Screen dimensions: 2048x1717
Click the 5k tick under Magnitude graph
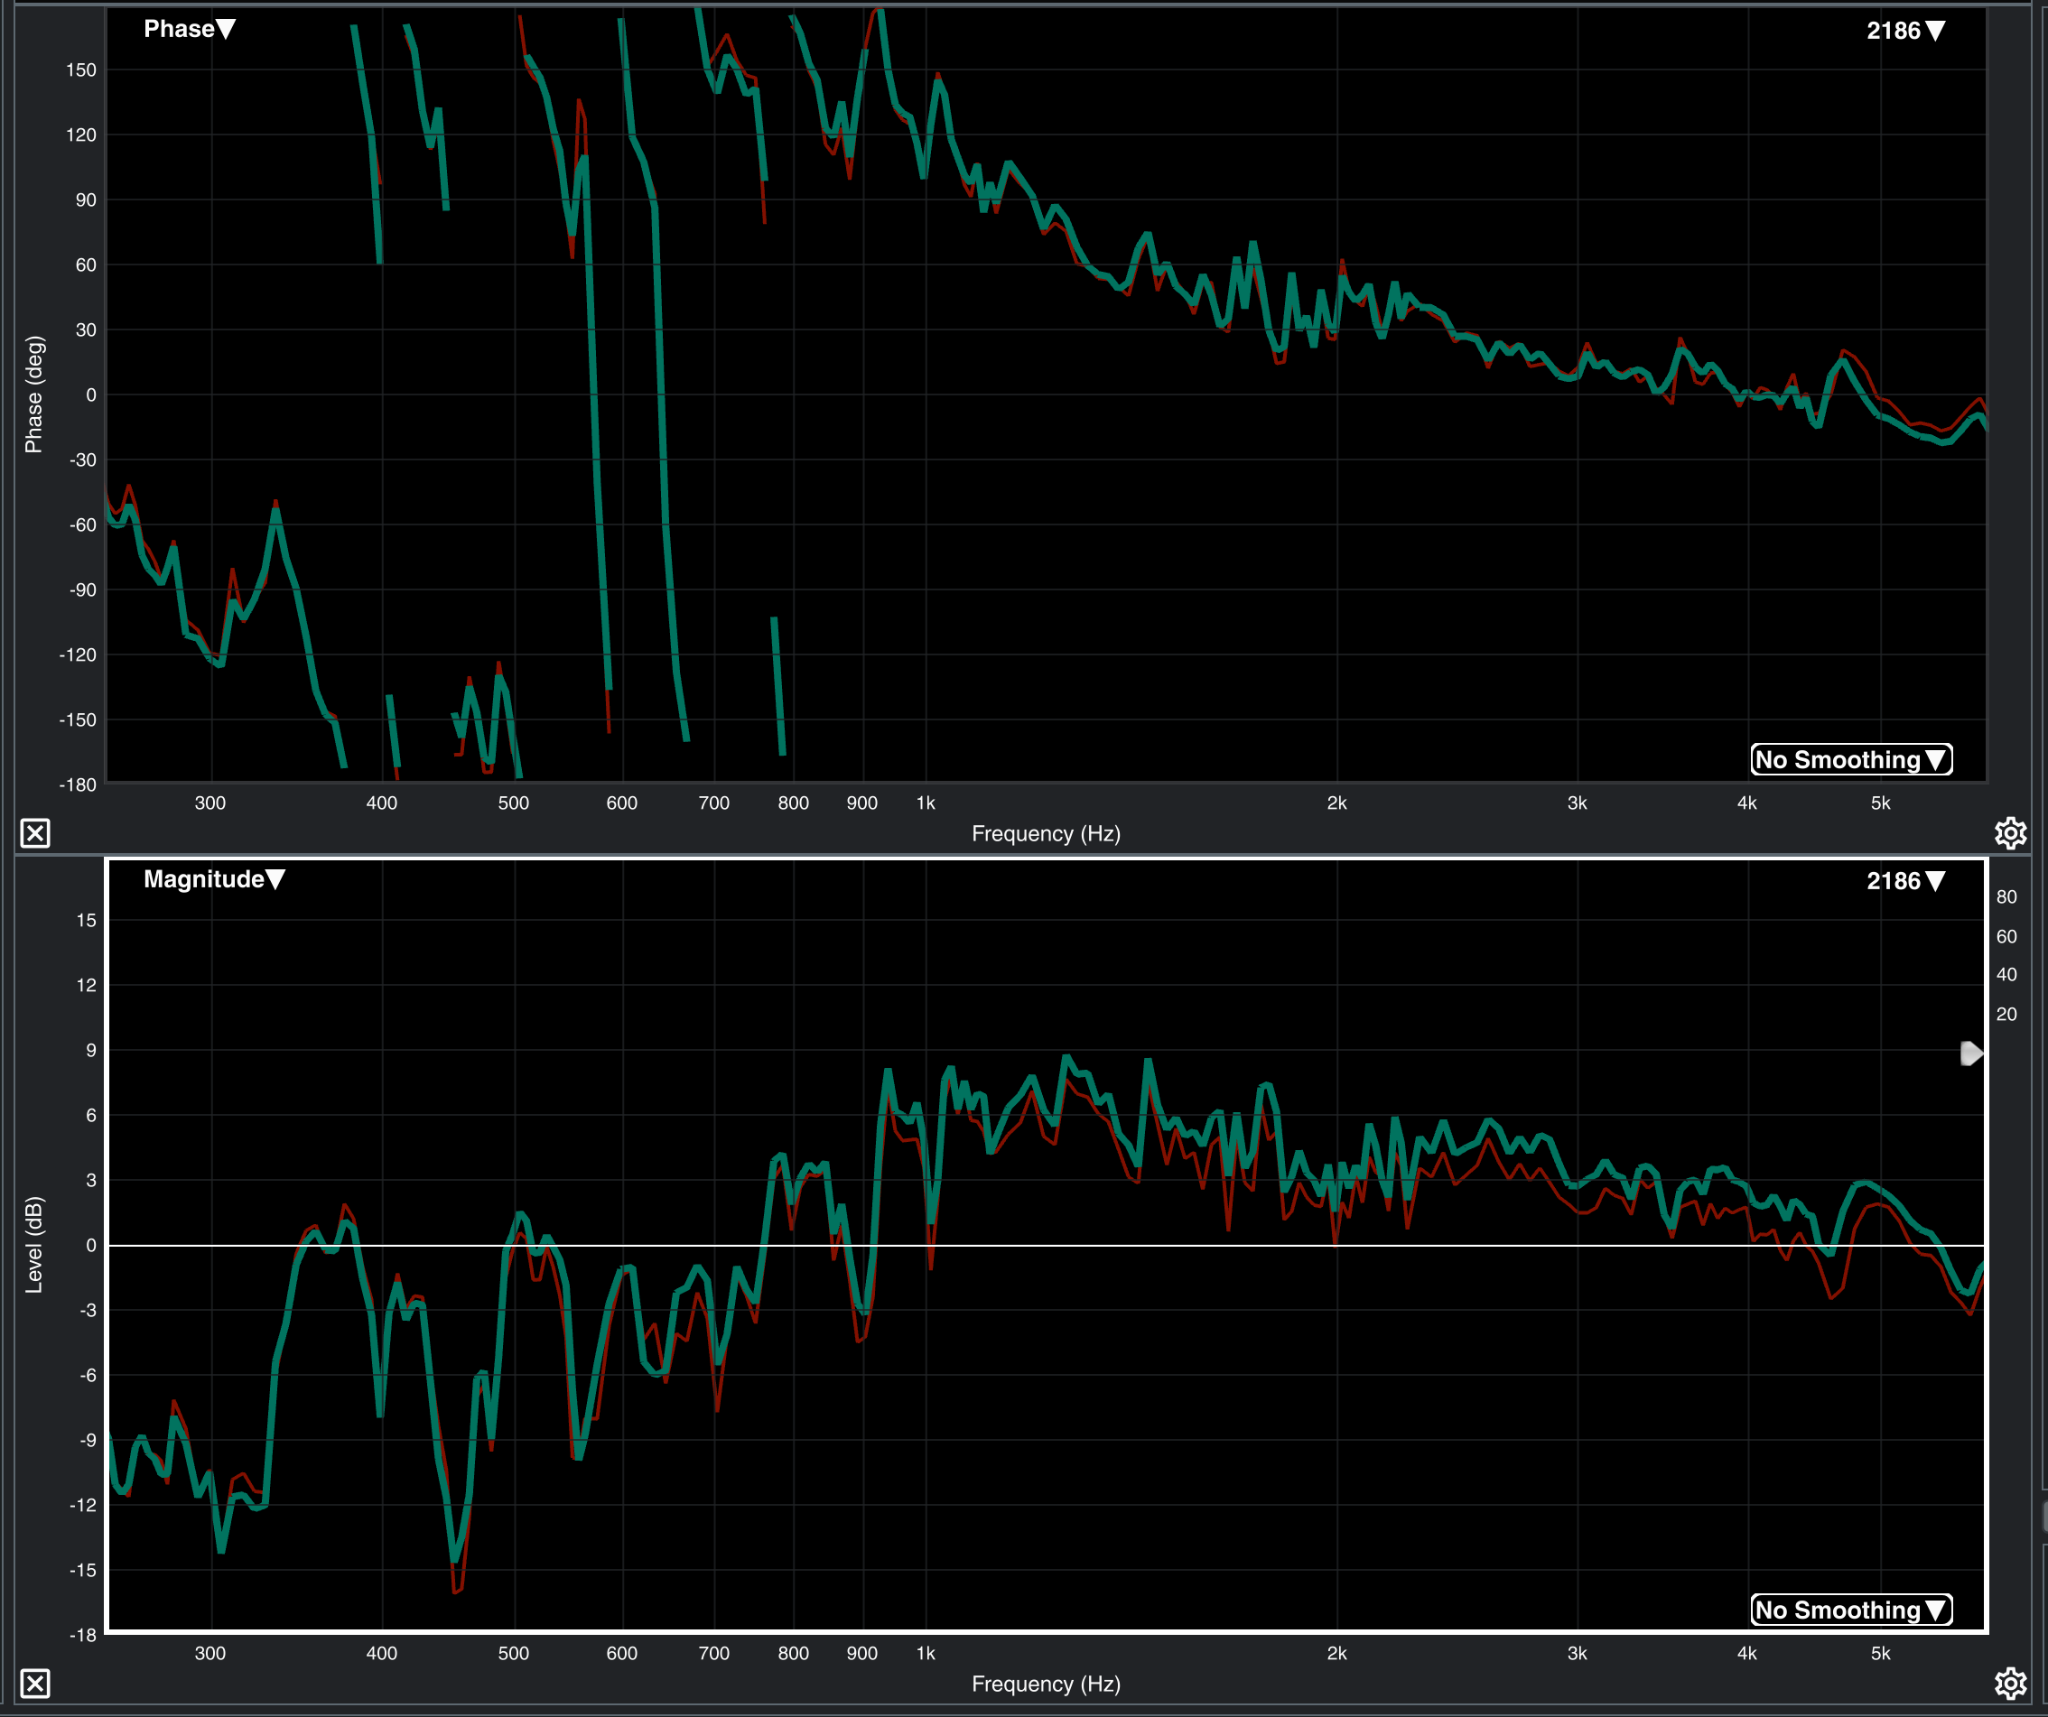(1881, 1653)
